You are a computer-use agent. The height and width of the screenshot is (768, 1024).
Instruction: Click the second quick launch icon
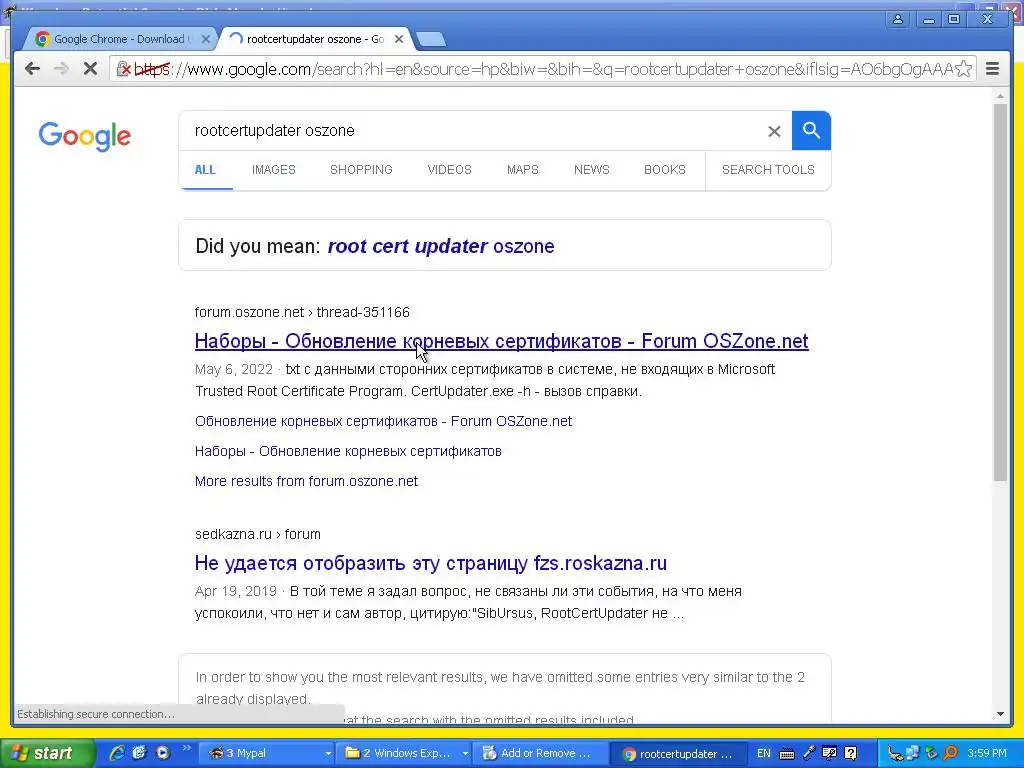click(139, 753)
